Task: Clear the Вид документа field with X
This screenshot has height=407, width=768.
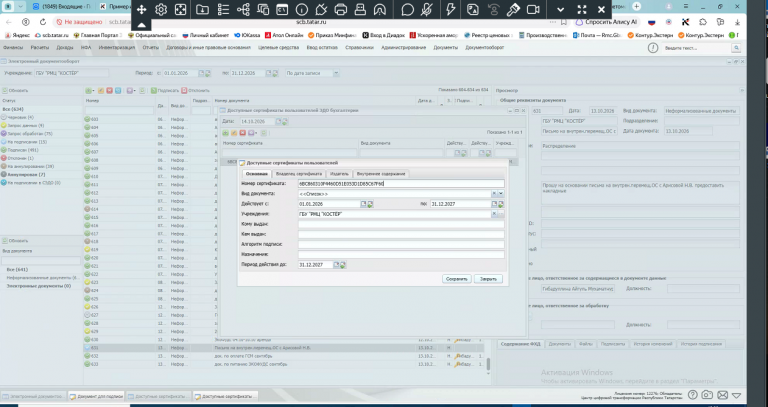Action: coord(494,194)
